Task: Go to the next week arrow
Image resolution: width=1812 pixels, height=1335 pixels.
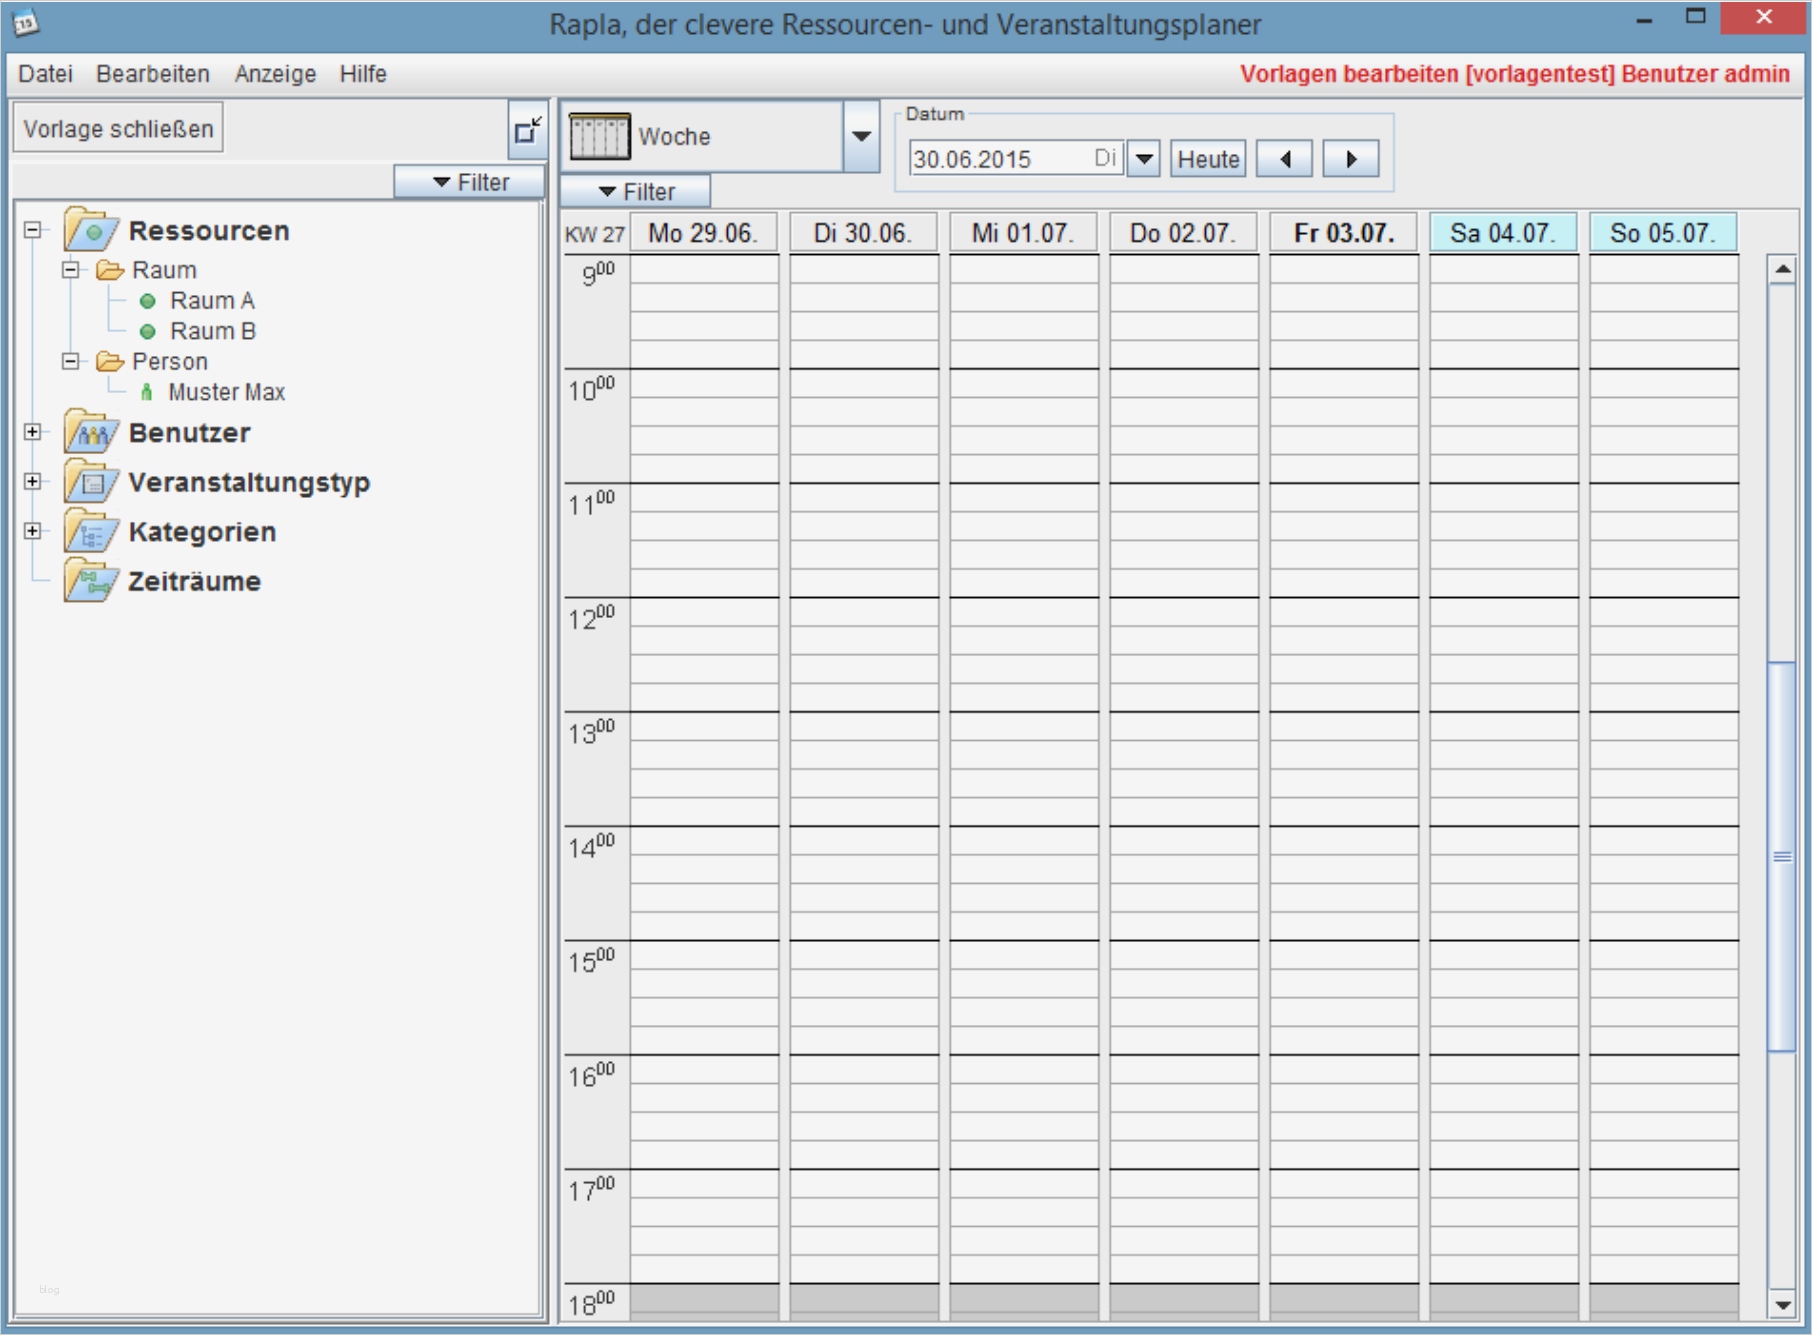Action: tap(1351, 159)
